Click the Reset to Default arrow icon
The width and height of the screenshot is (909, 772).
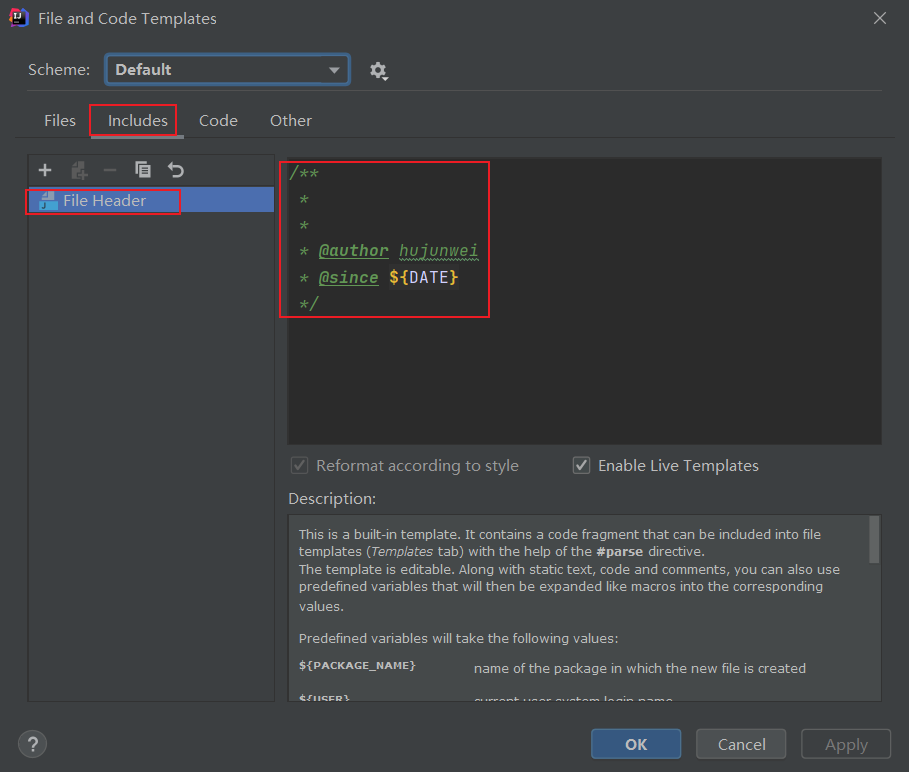coord(176,170)
